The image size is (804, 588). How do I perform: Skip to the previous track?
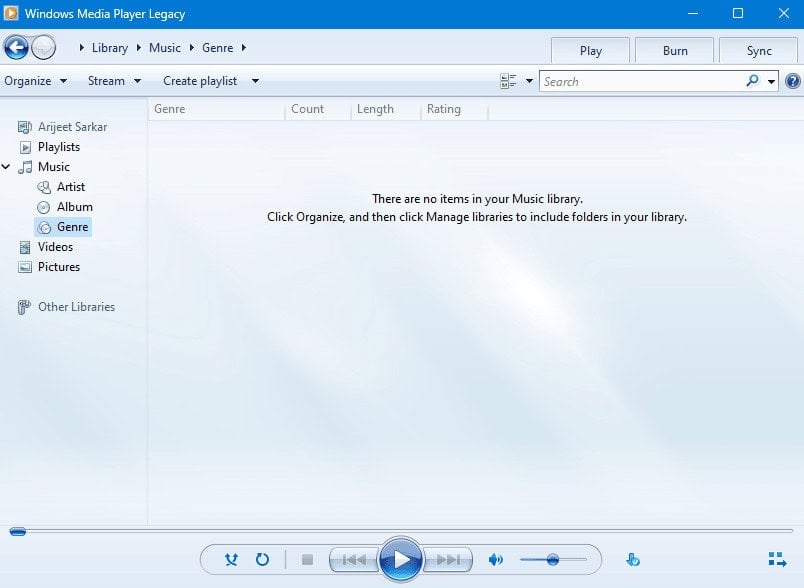pos(354,559)
